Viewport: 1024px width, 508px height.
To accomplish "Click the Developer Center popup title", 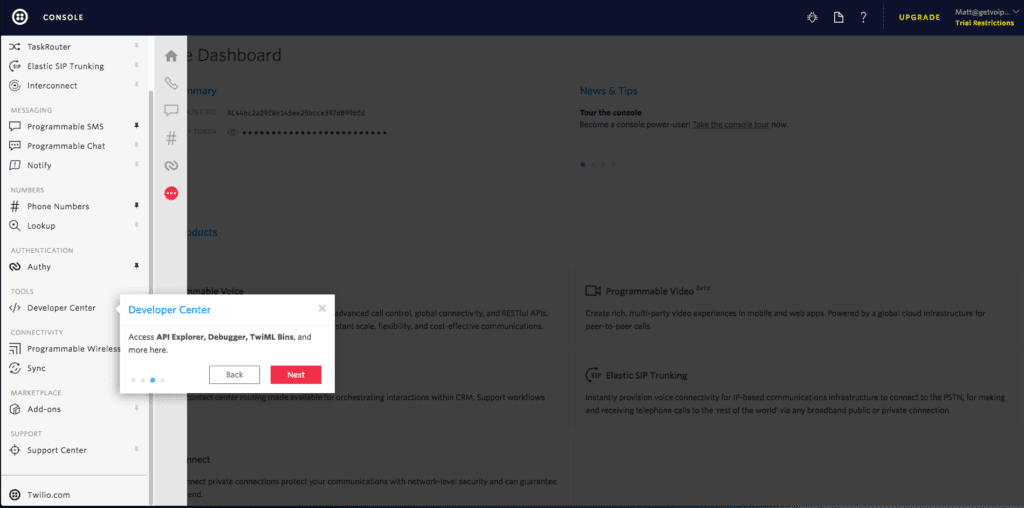I will tap(169, 310).
